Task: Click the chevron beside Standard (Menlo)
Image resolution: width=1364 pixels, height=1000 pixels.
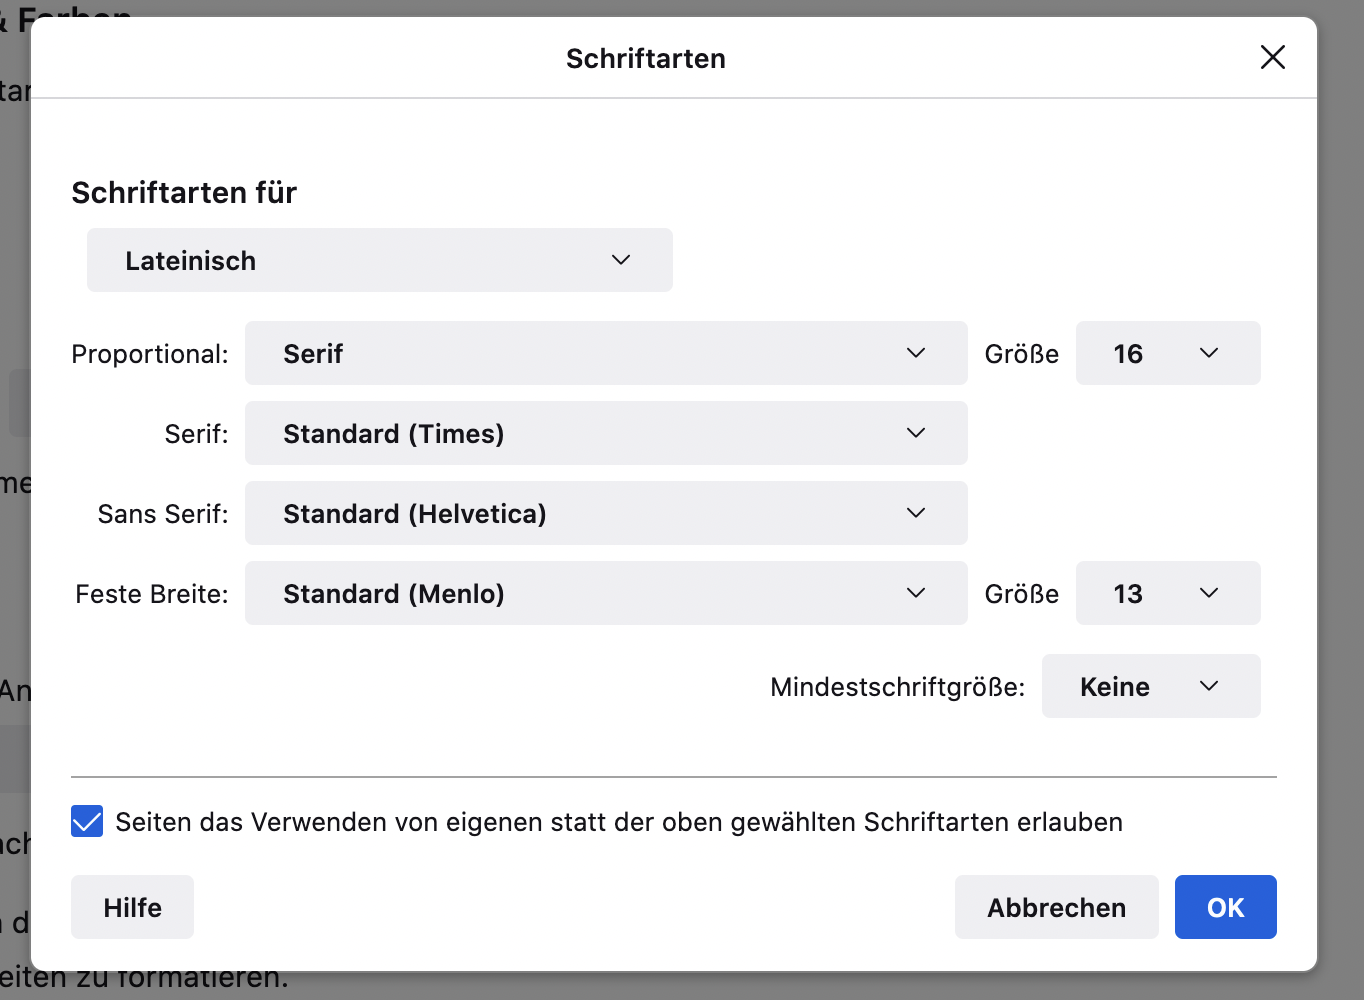Action: tap(916, 593)
